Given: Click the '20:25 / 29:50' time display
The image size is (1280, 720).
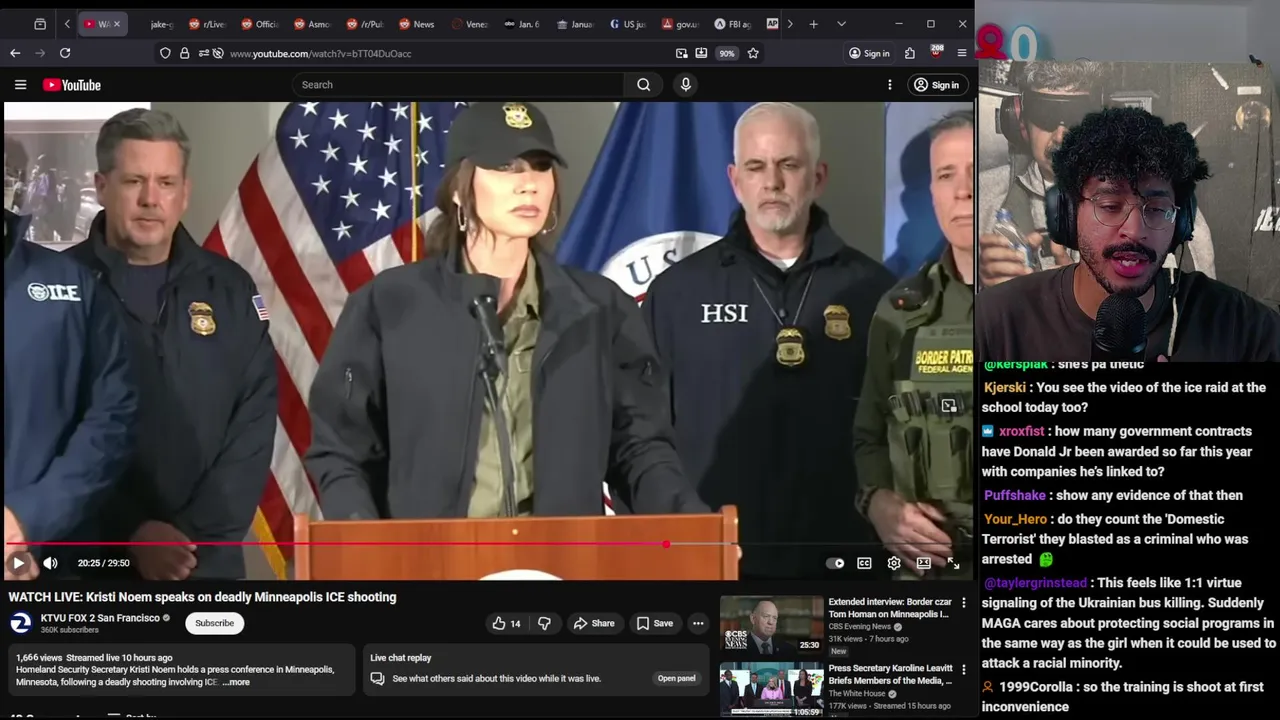Looking at the screenshot, I should (104, 563).
